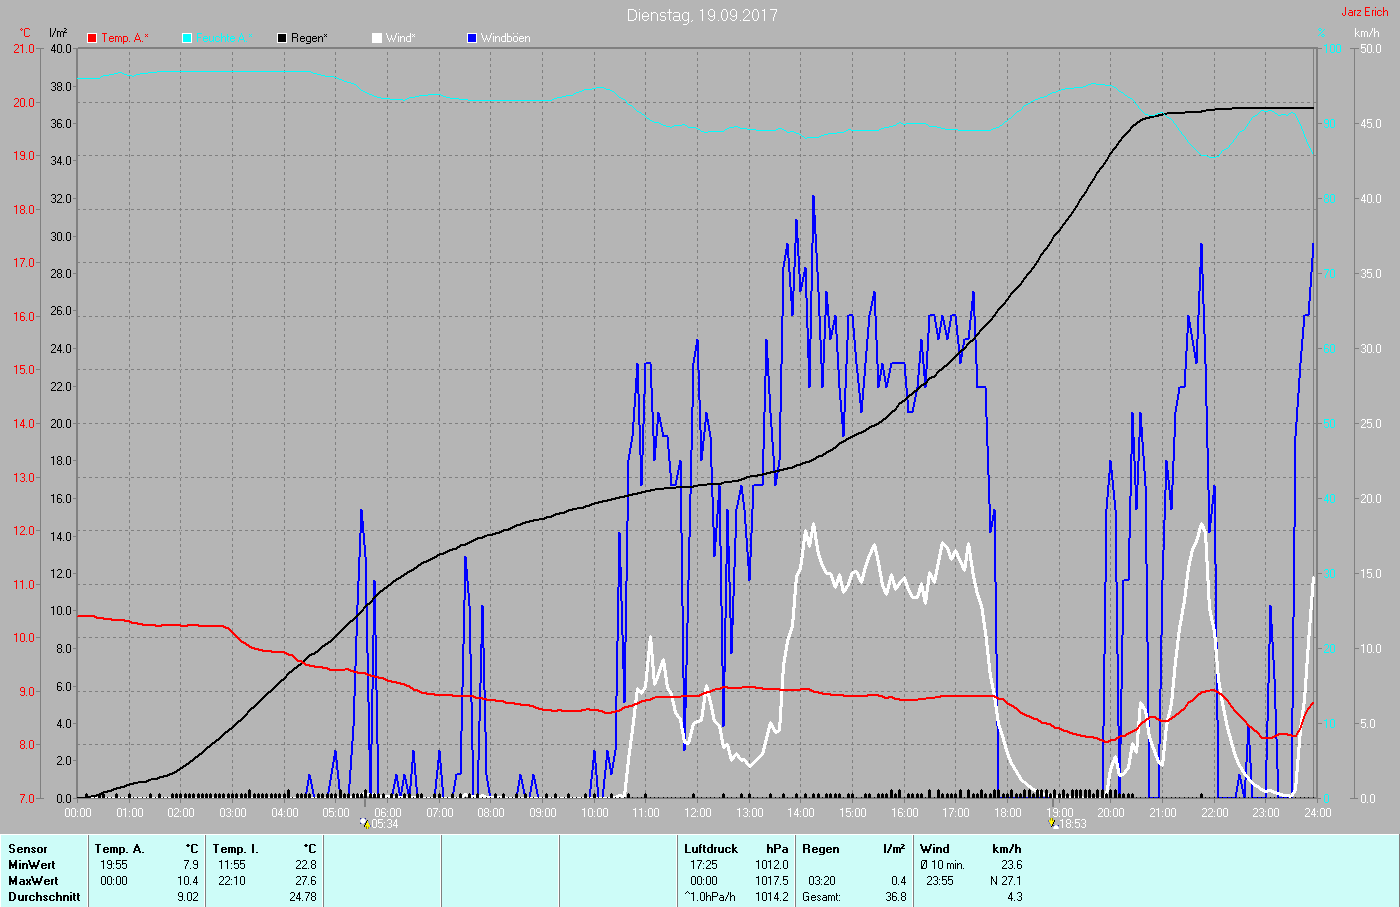Click the pressure value 1014.2

point(771,897)
